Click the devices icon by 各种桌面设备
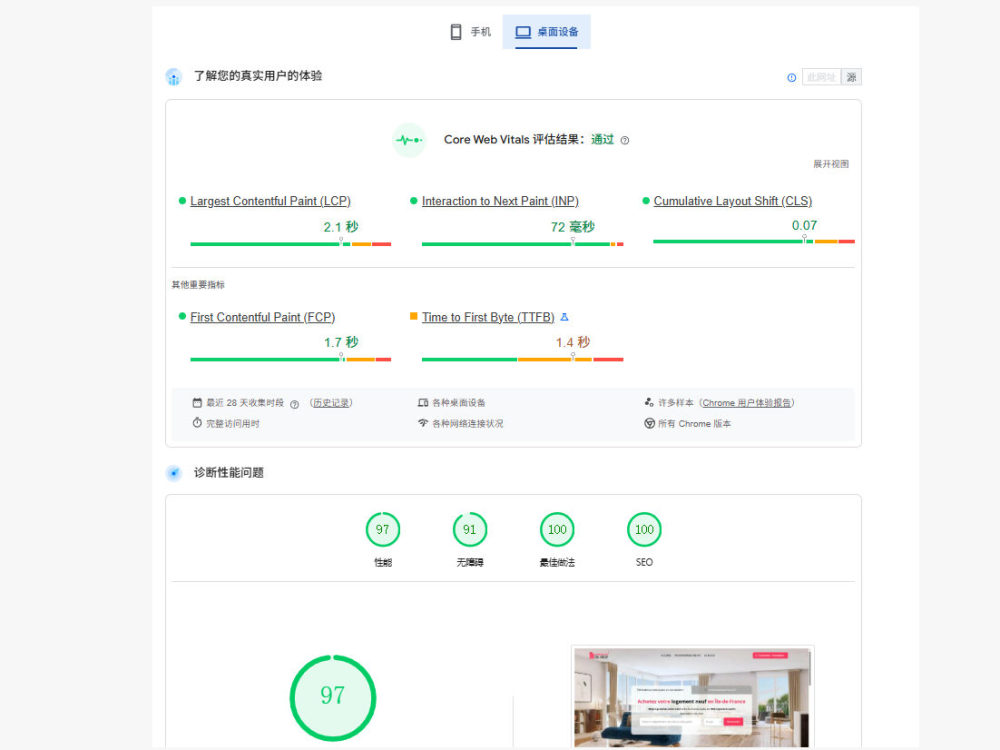 tap(423, 402)
